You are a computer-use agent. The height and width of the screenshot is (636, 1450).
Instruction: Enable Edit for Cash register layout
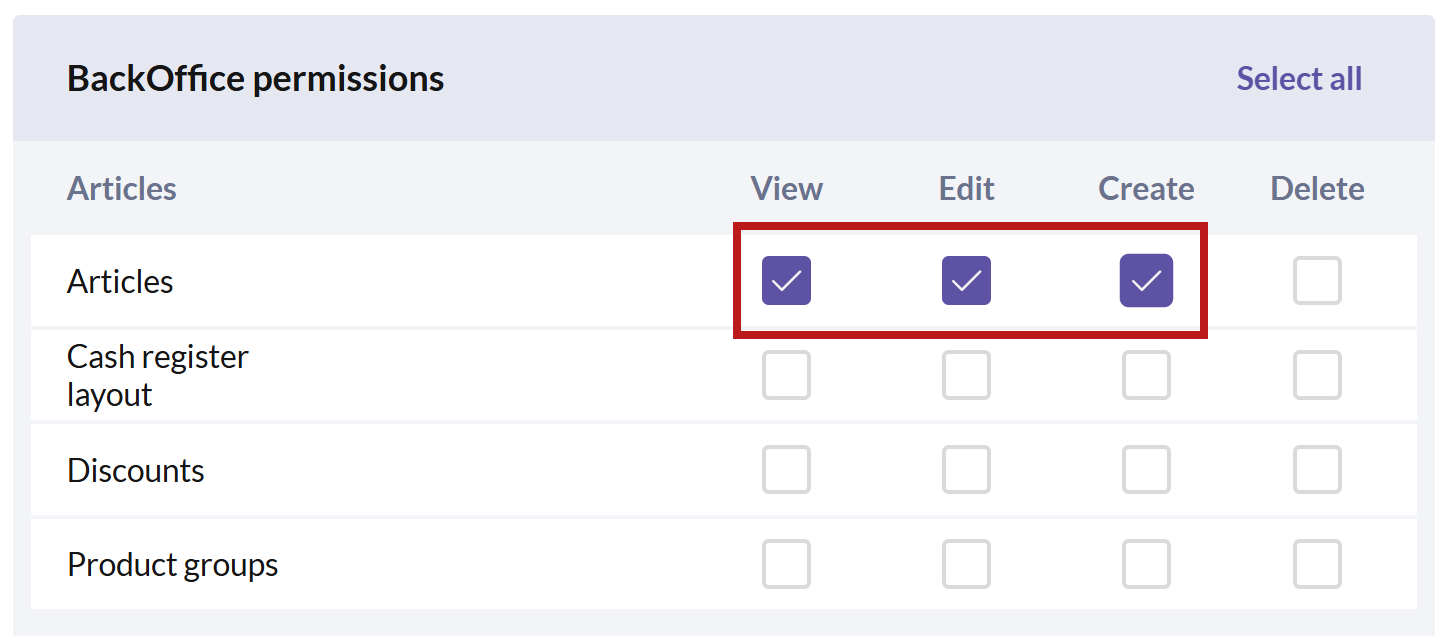coord(966,375)
